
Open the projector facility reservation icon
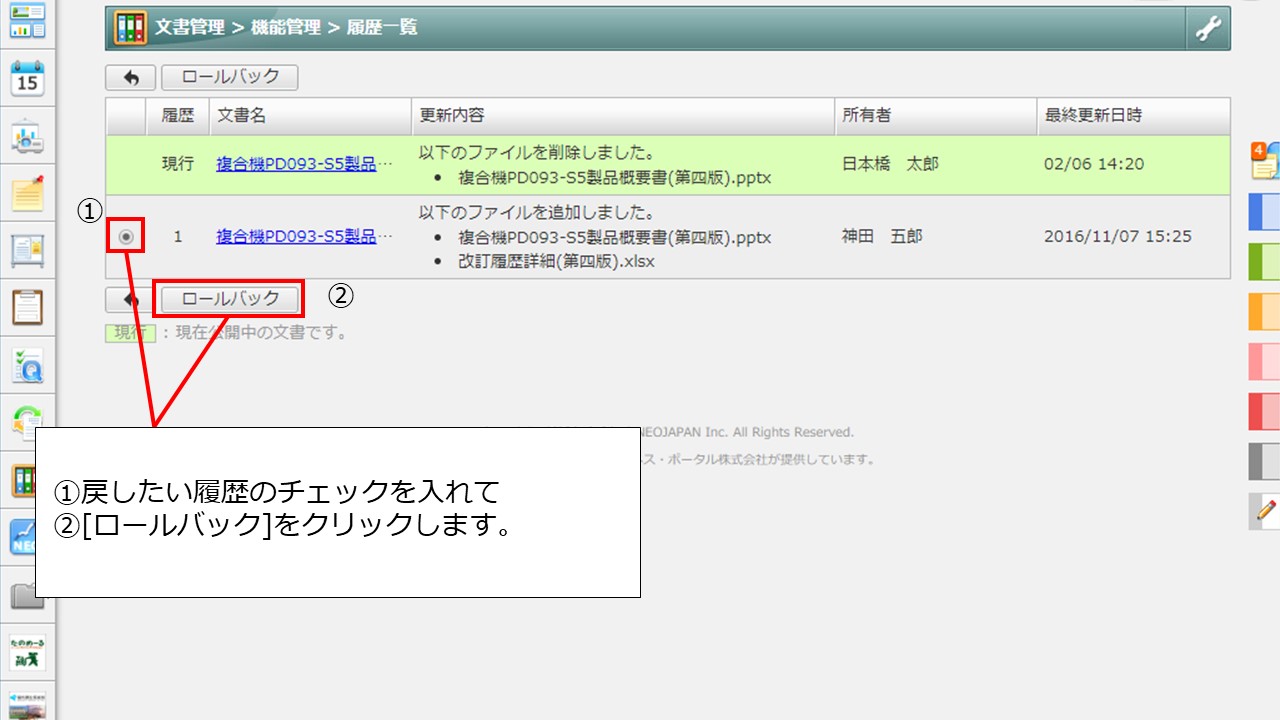27,136
